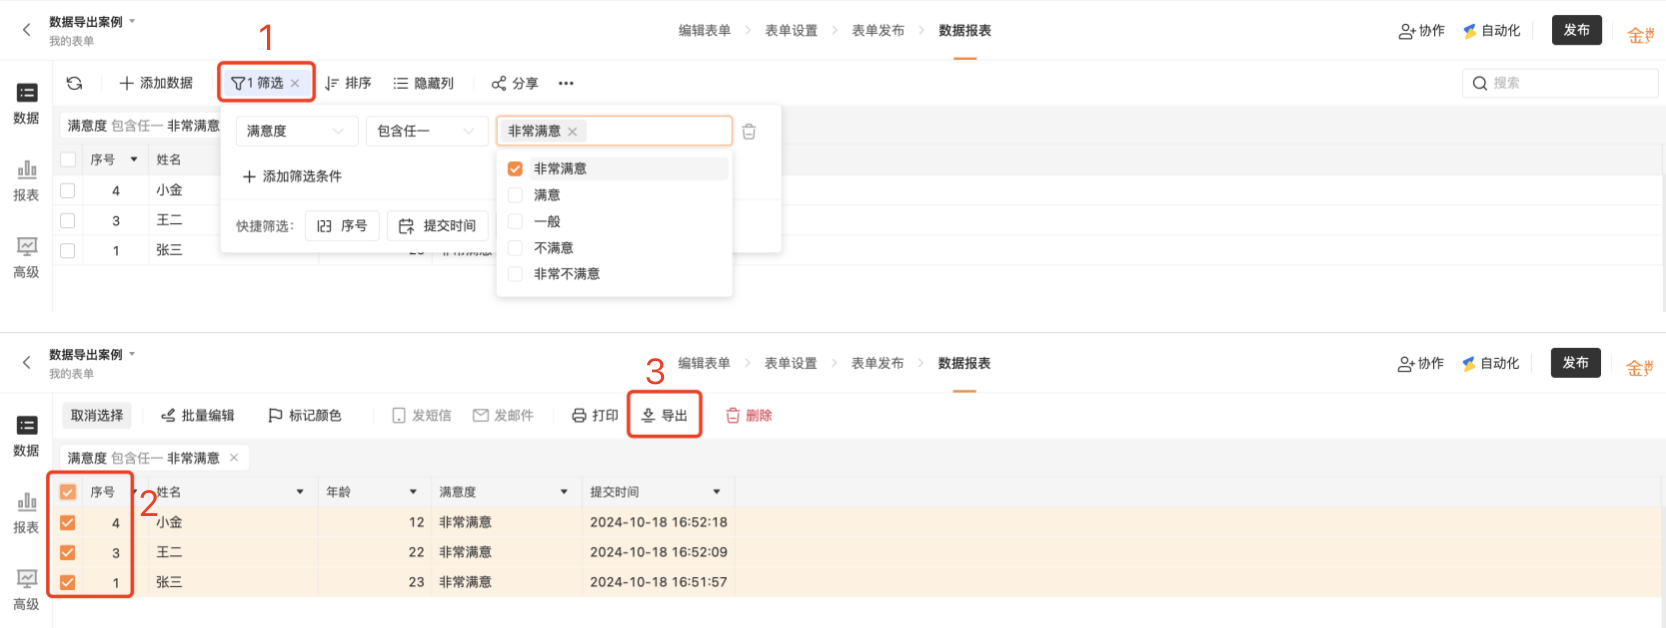The width and height of the screenshot is (1666, 628).
Task: Open the more options ellipsis in top toolbar
Action: (x=566, y=83)
